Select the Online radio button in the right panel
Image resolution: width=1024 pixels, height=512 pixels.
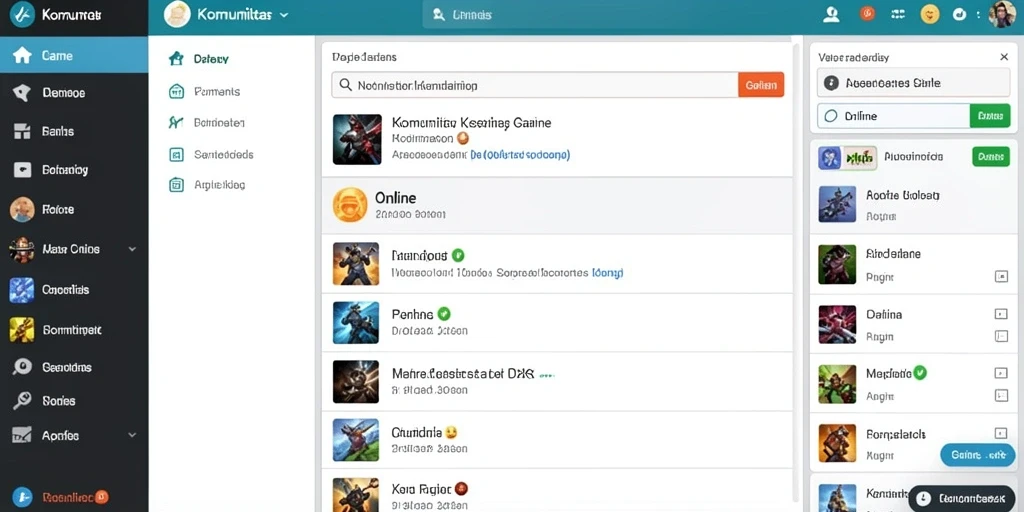pyautogui.click(x=831, y=116)
